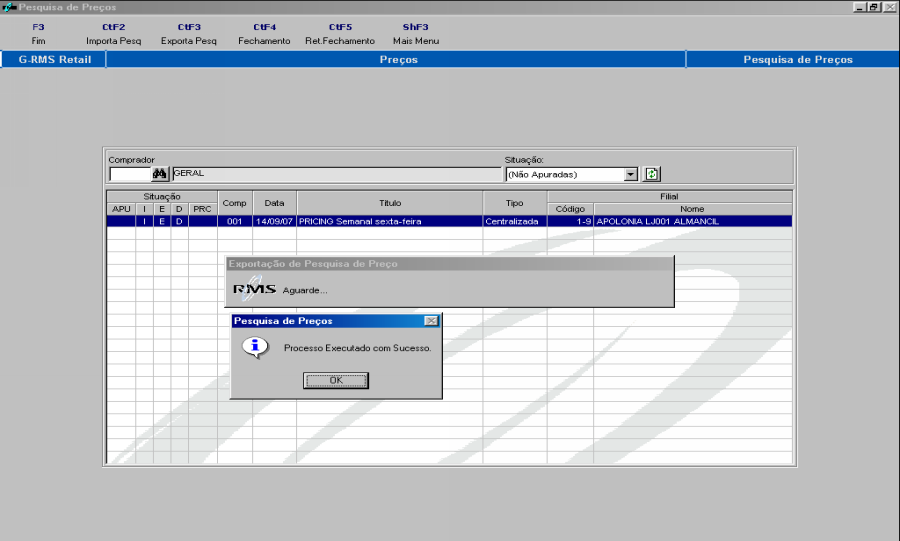Open ShF3 Mais Menu

[416, 34]
